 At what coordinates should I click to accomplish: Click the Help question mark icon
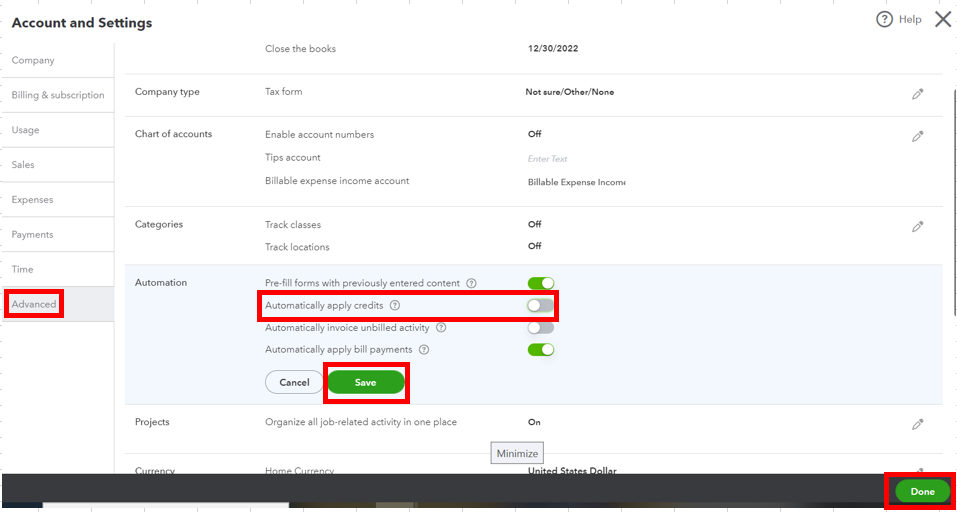(x=884, y=19)
